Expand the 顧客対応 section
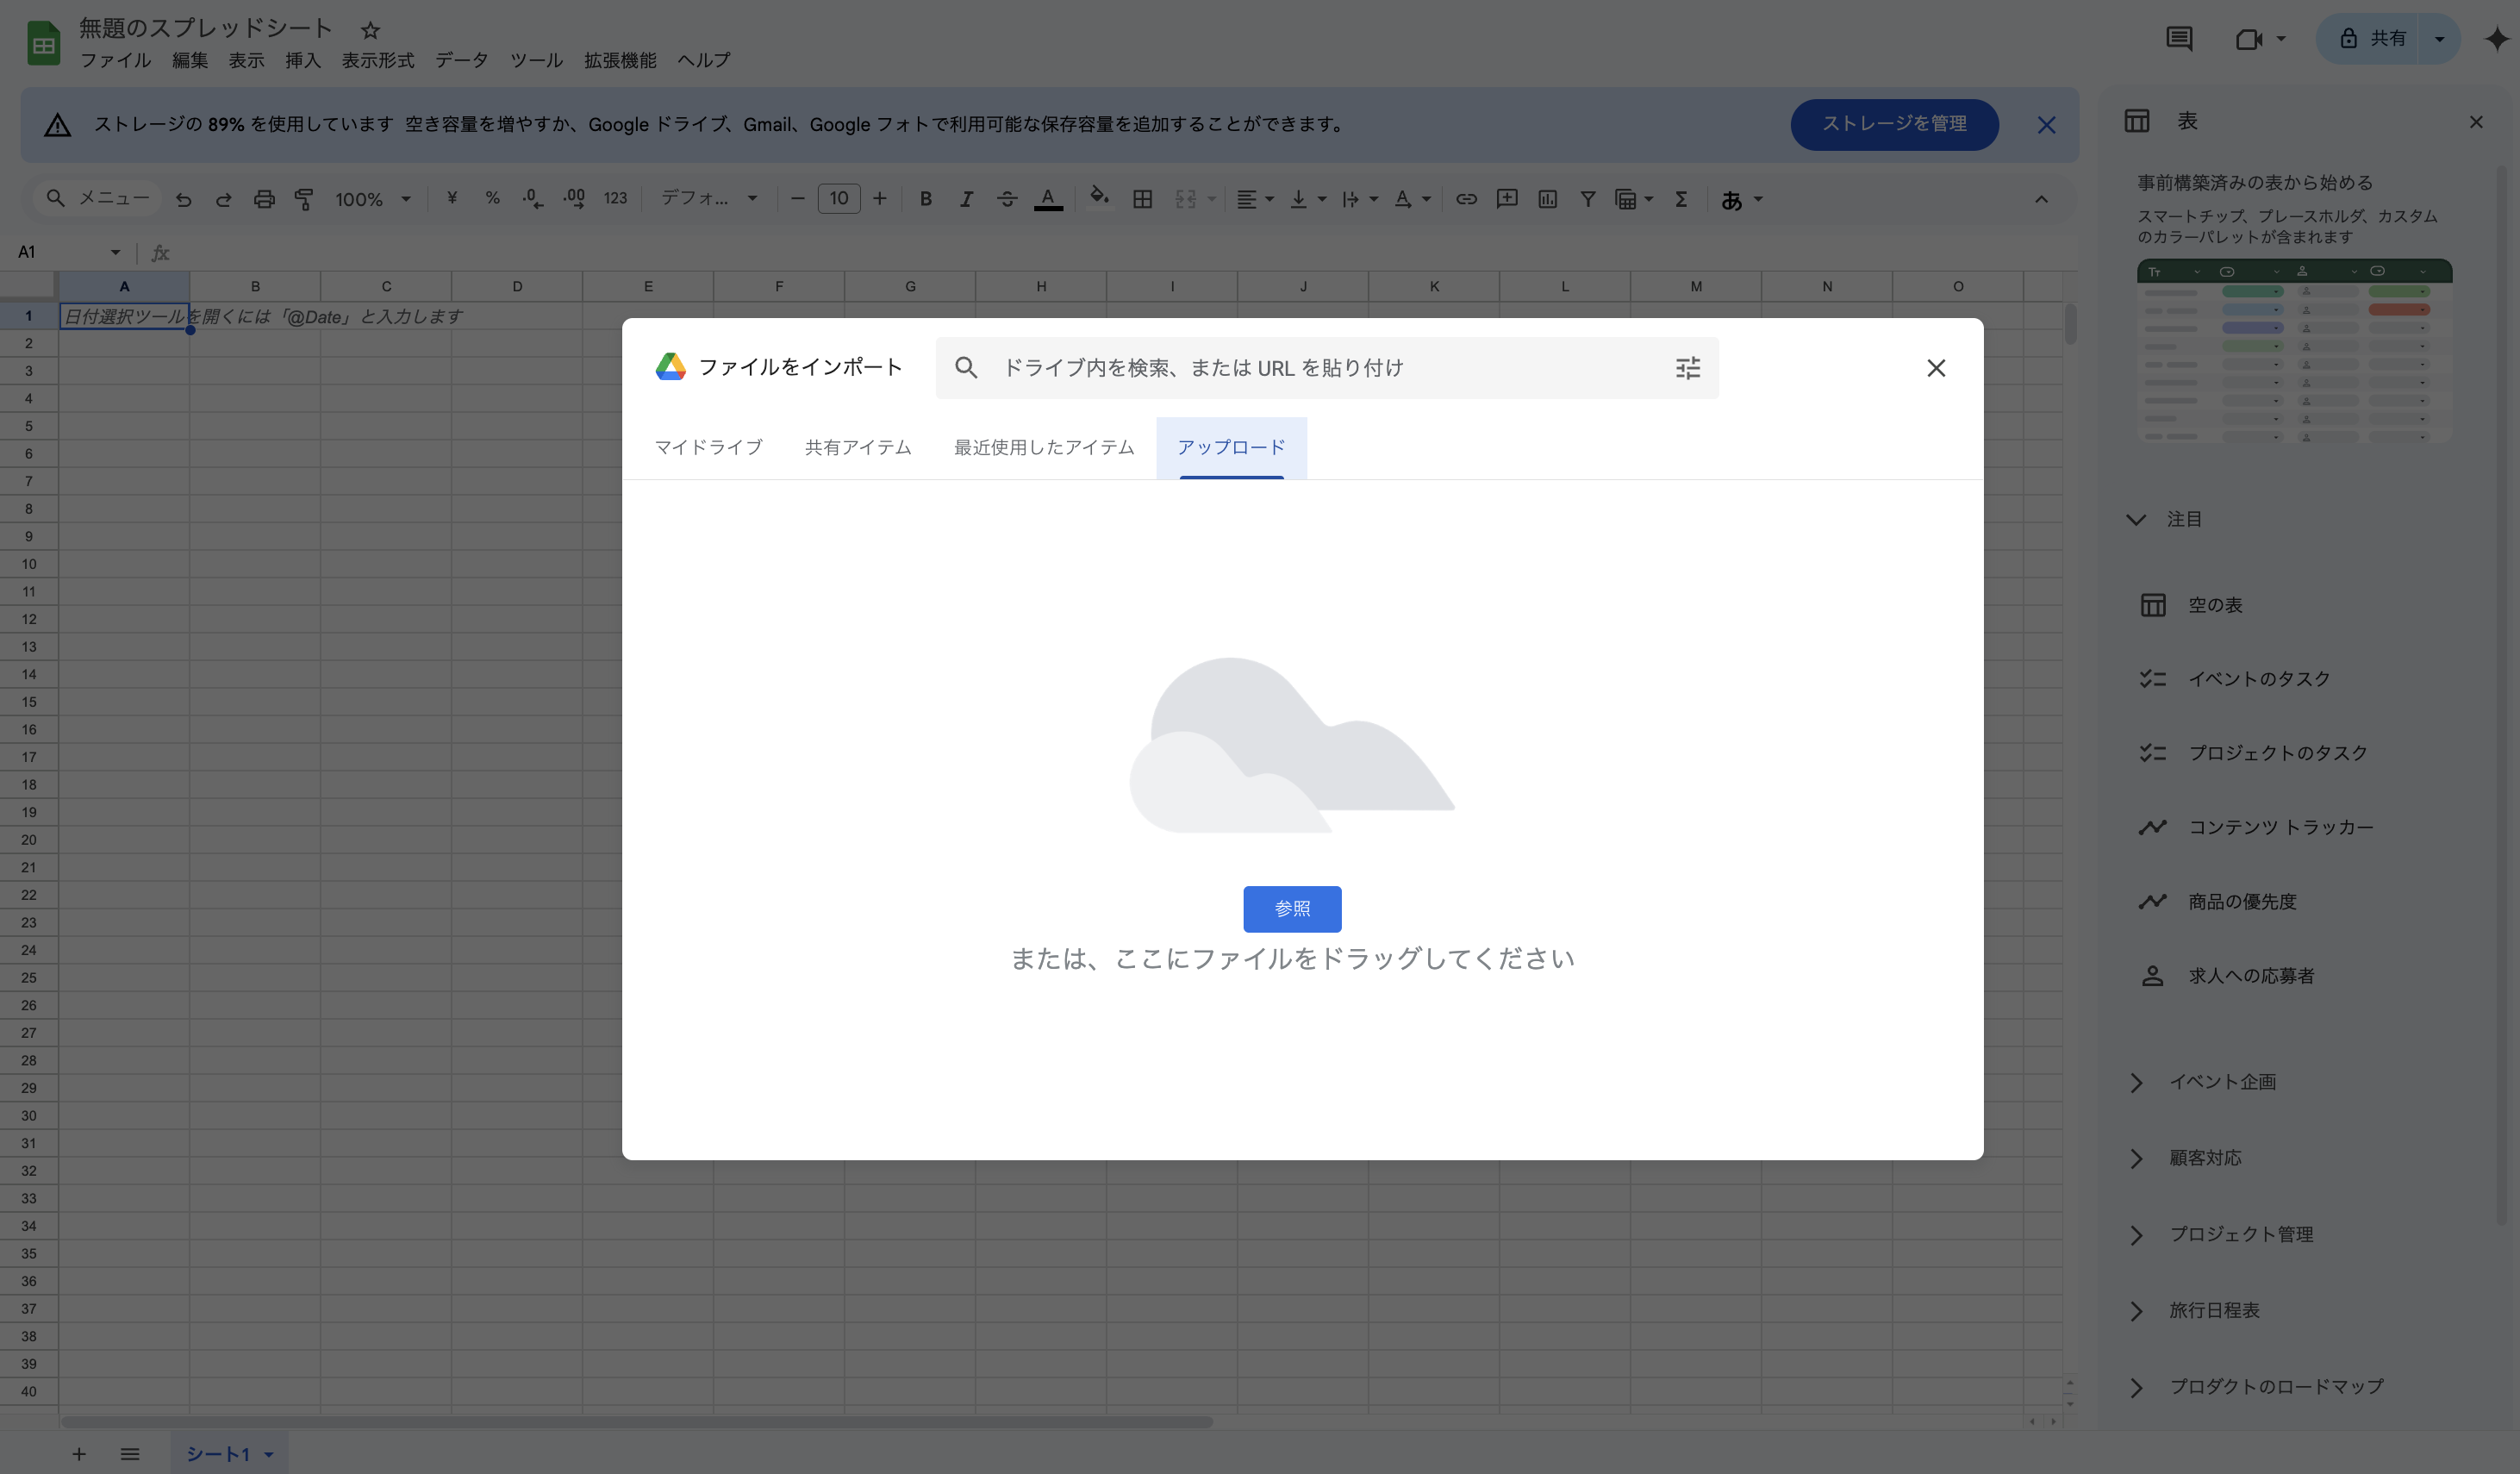This screenshot has height=1474, width=2520. pos(2136,1158)
